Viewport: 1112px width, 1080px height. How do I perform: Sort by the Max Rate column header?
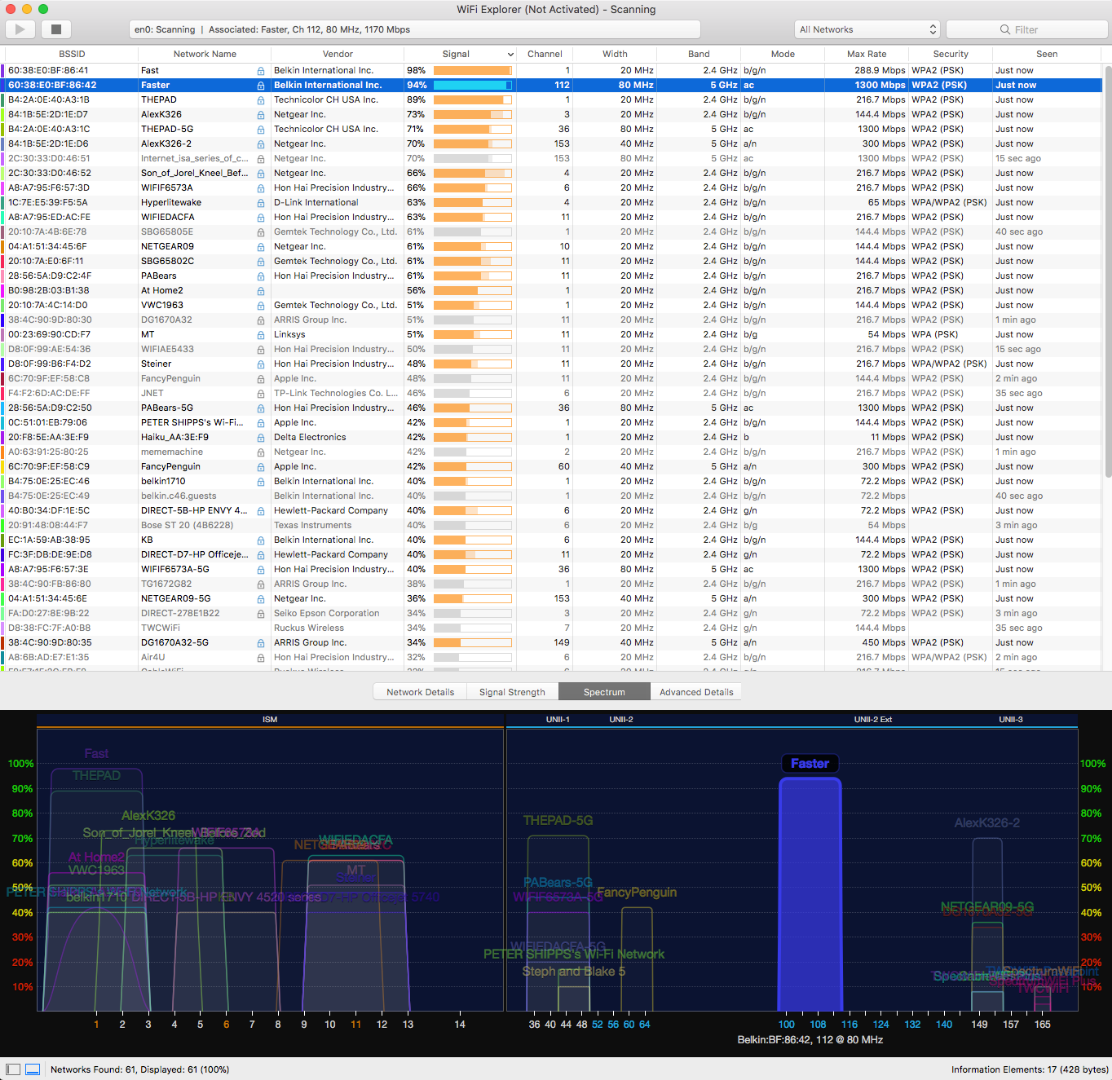[866, 54]
